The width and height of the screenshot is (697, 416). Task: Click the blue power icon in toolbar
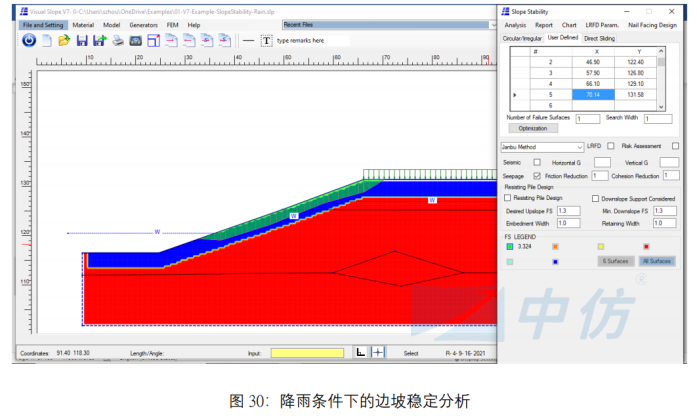pyautogui.click(x=28, y=40)
